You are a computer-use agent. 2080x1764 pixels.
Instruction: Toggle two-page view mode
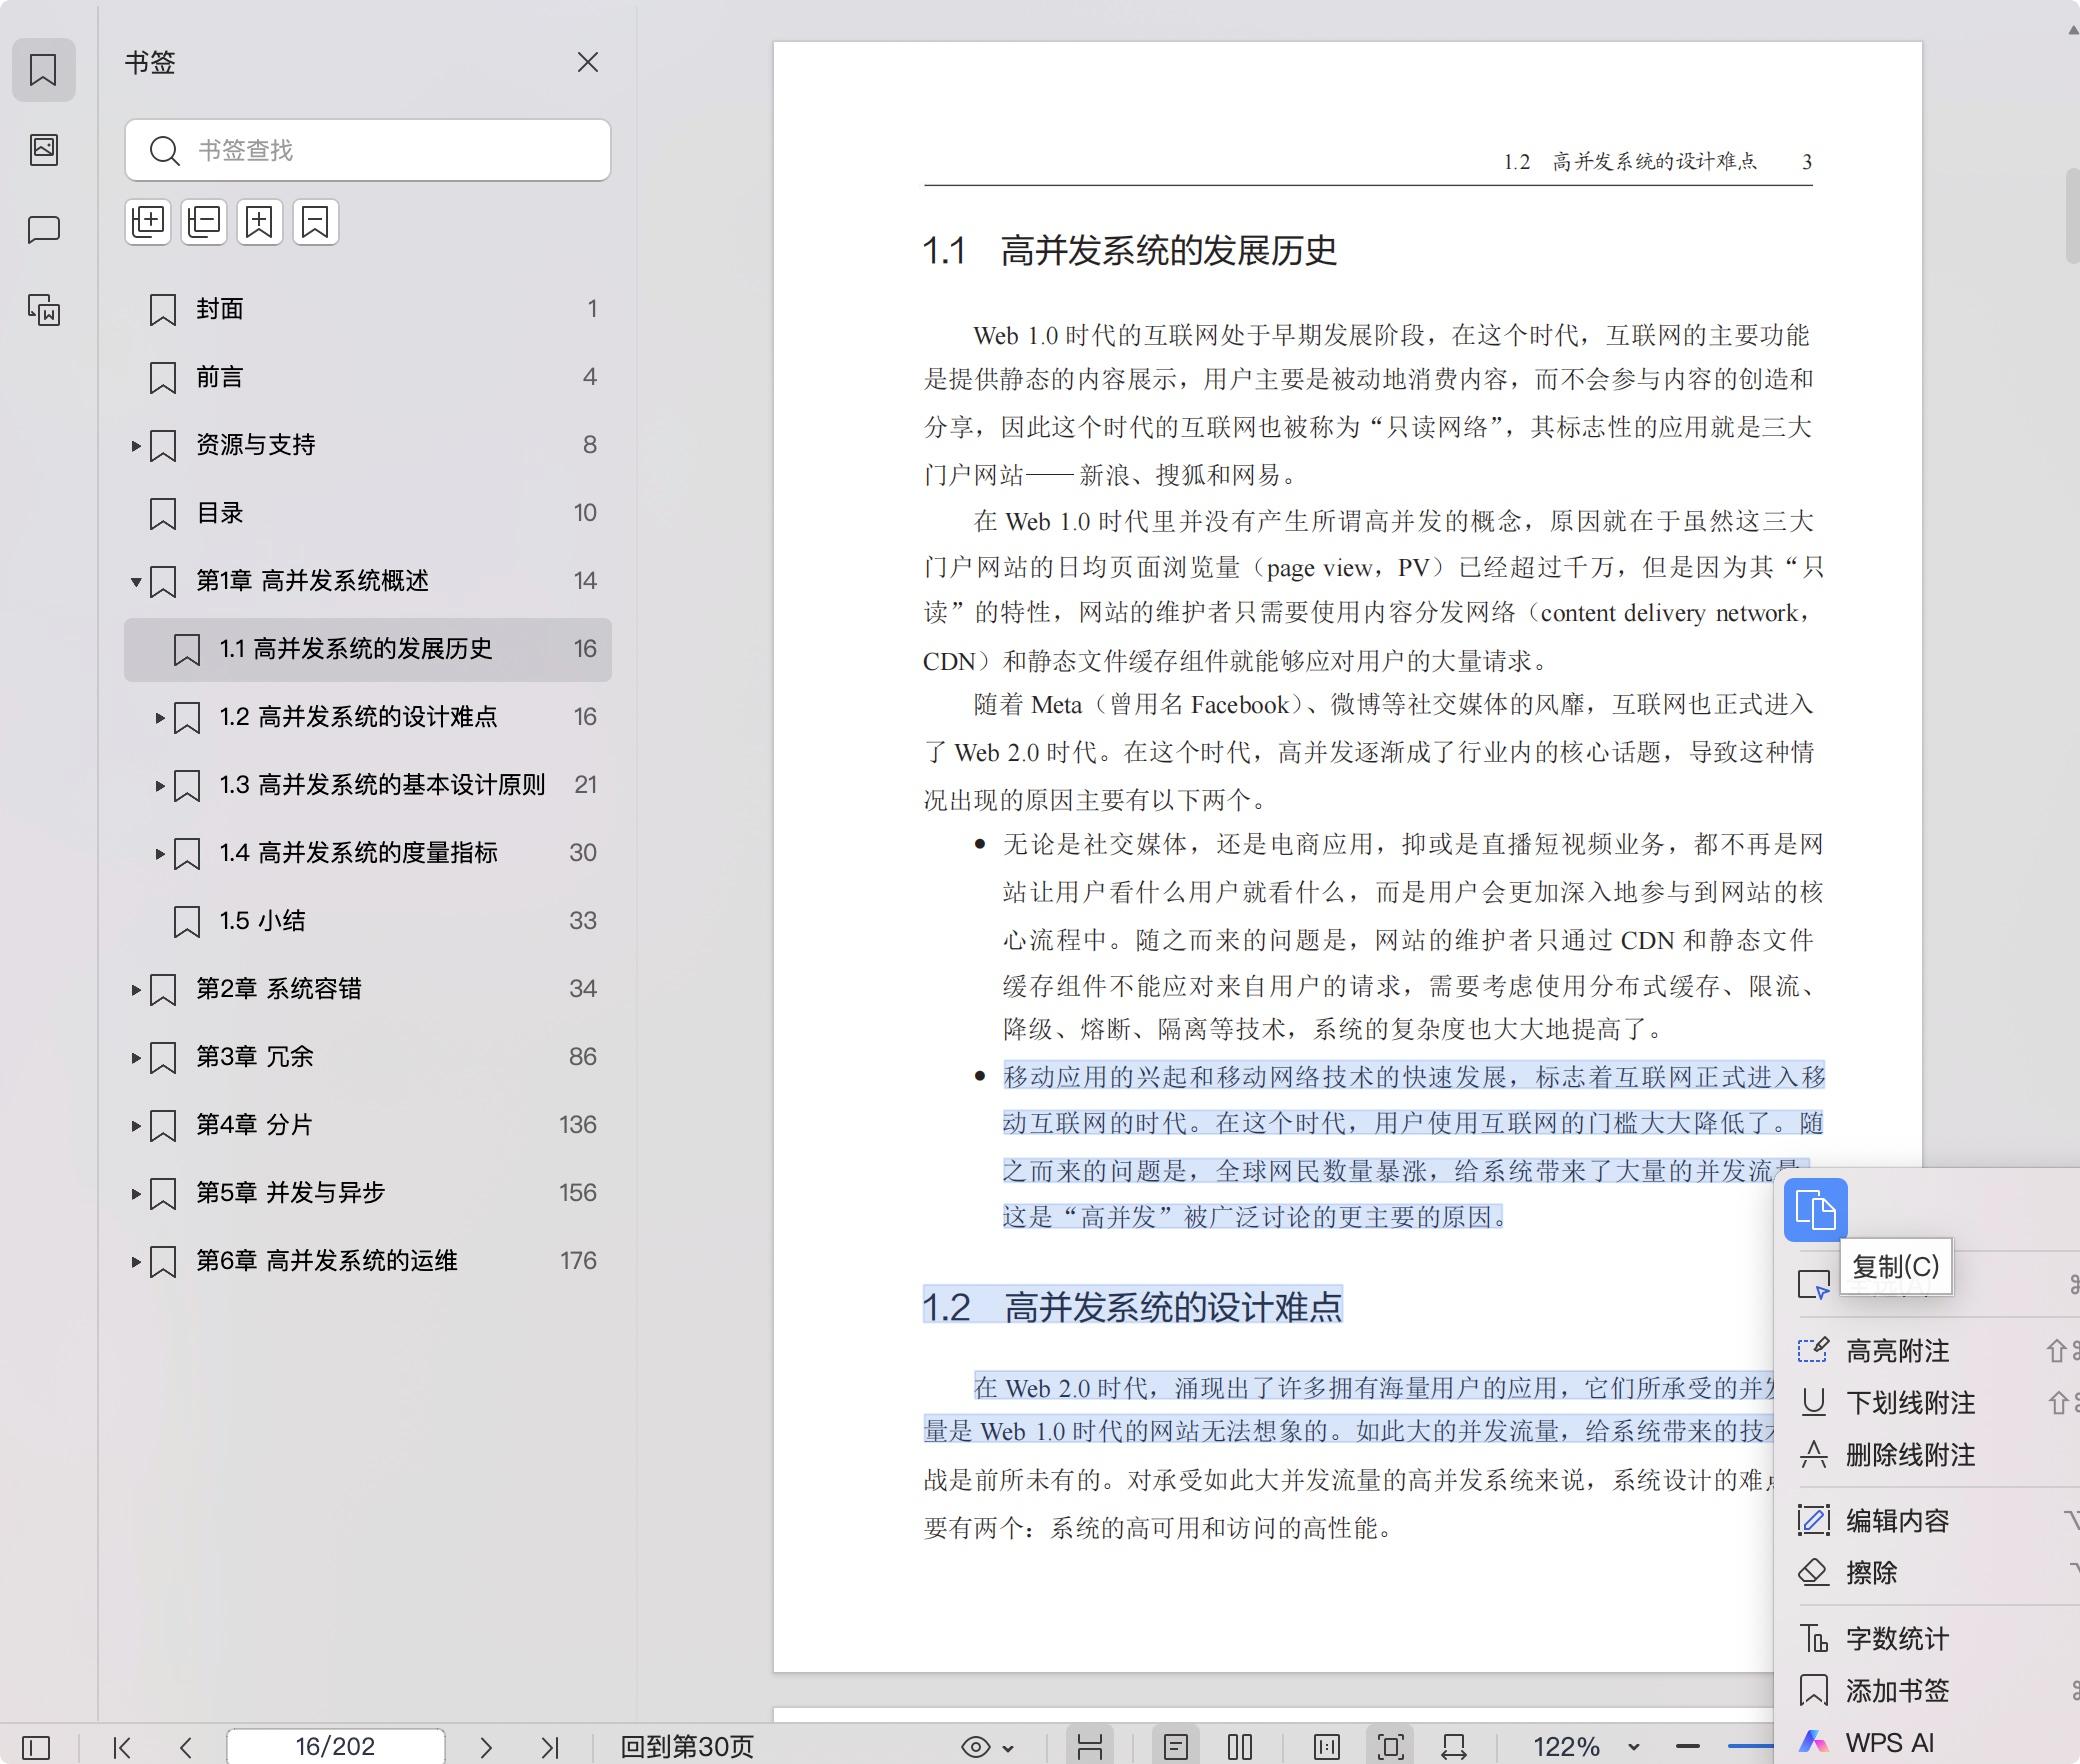tap(1239, 1747)
